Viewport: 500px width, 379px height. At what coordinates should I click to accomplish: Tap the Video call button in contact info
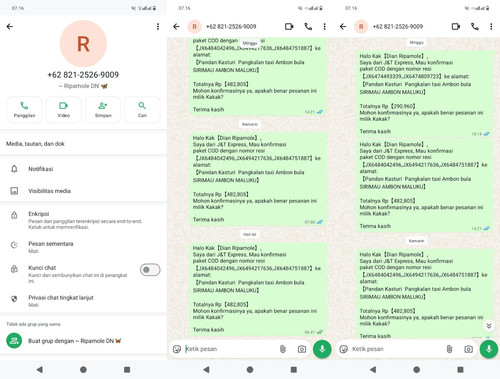pos(63,110)
